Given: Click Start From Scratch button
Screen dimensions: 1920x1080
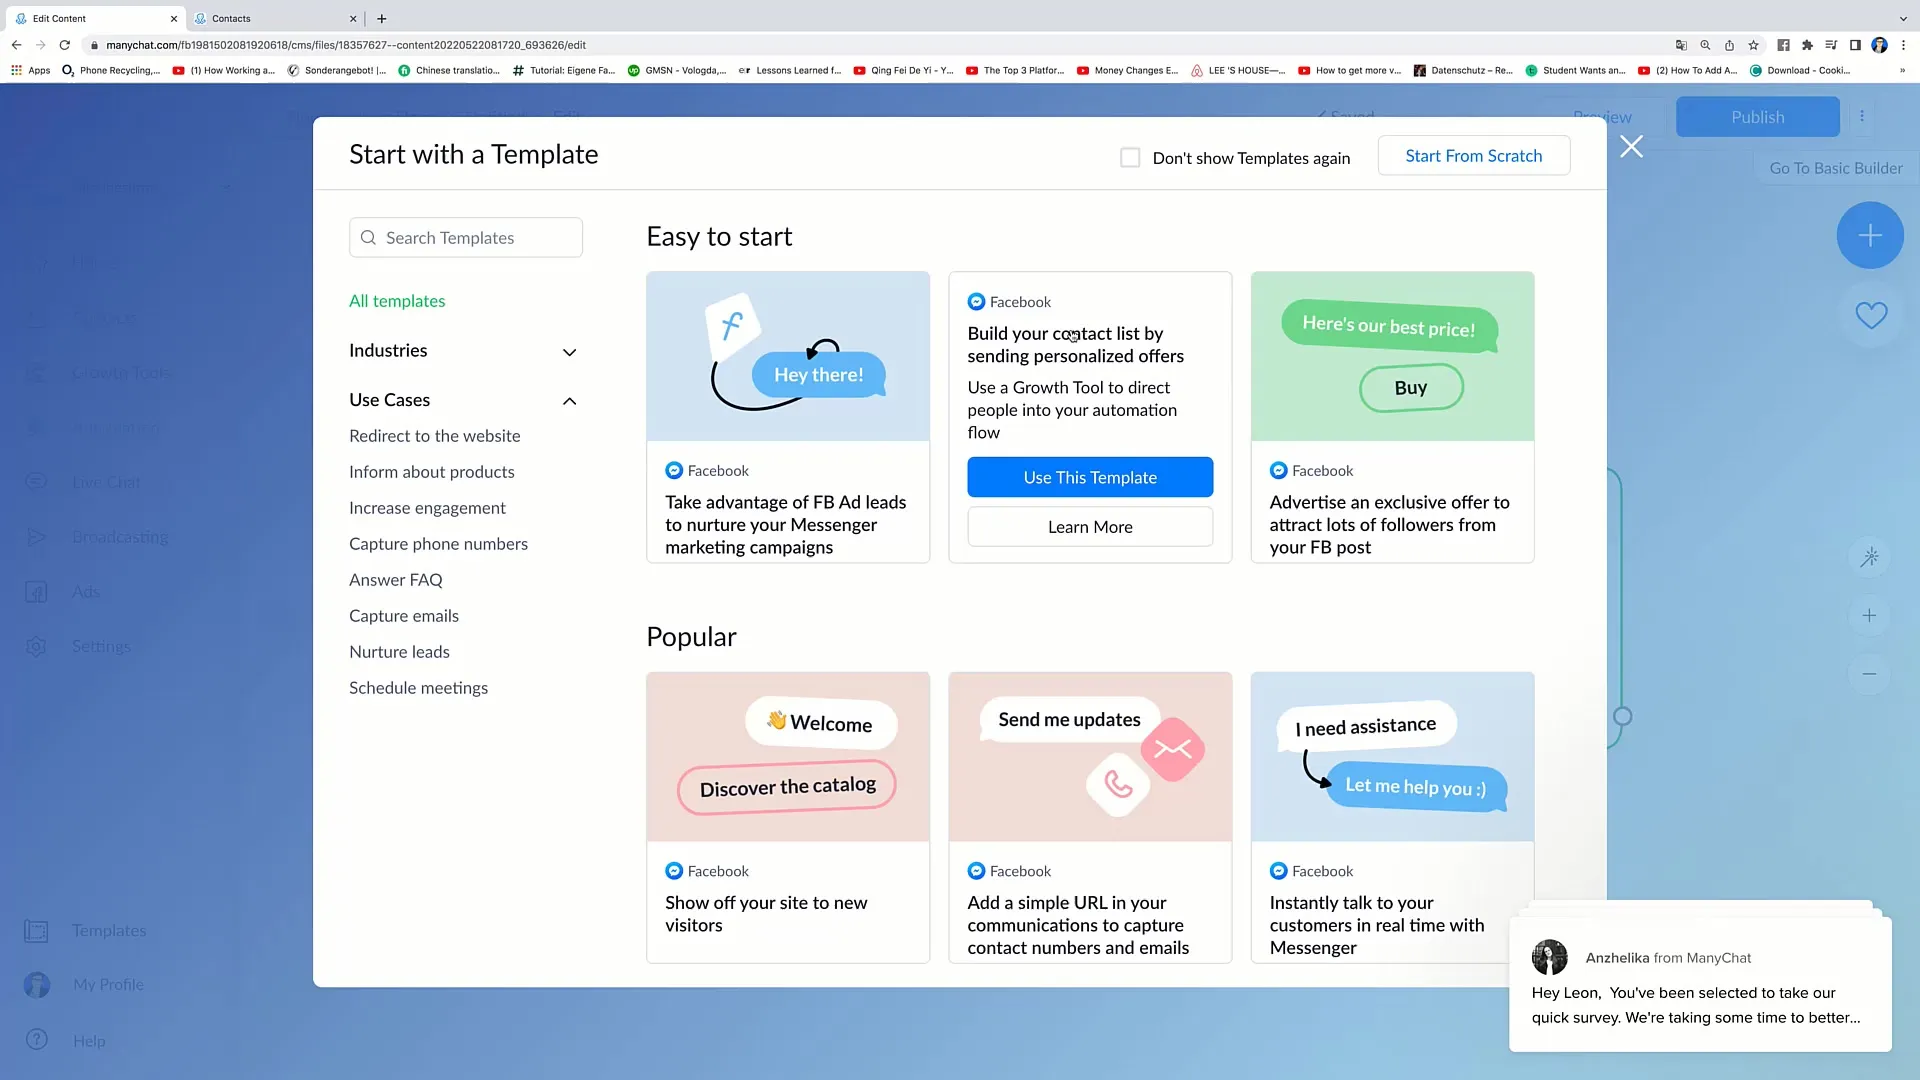Looking at the screenshot, I should (x=1473, y=156).
